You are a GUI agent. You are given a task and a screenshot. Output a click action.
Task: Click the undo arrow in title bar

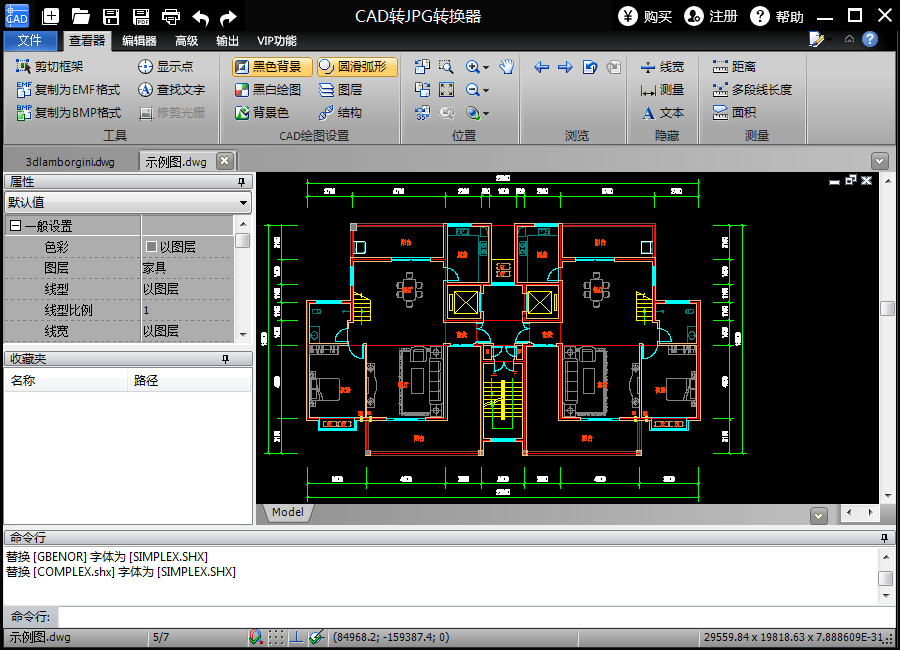pyautogui.click(x=200, y=16)
